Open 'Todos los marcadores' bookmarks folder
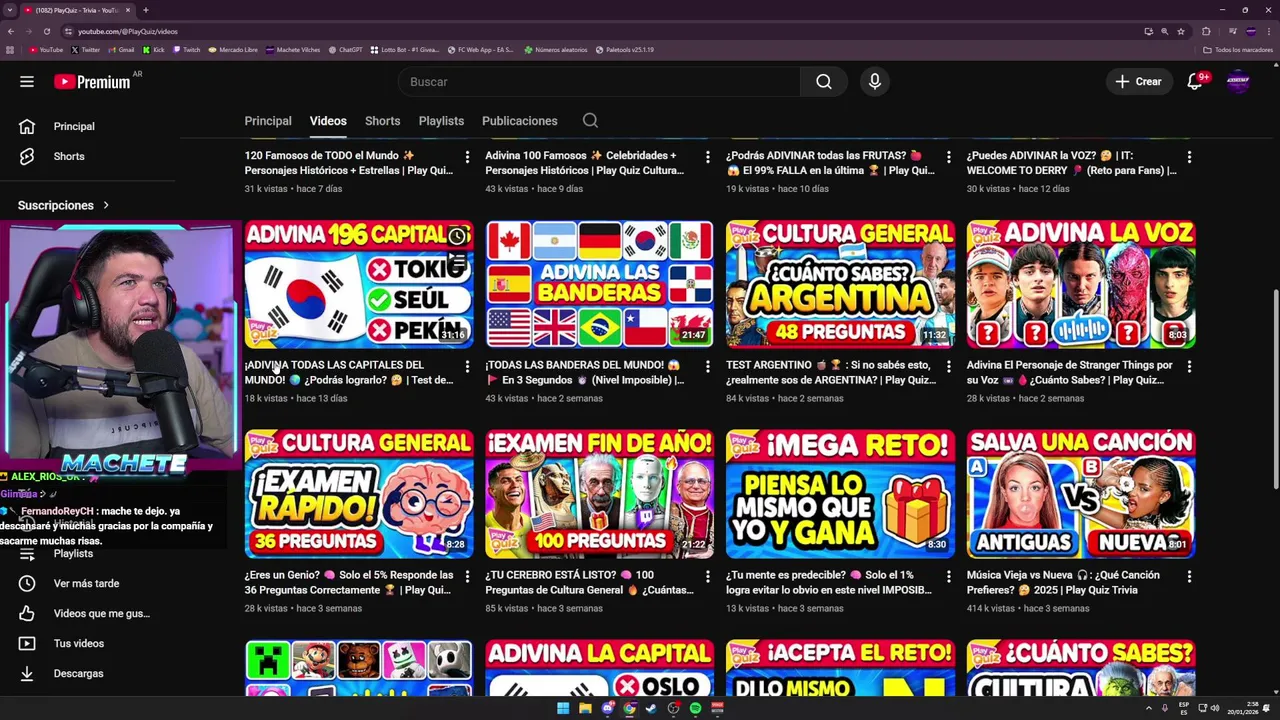The height and width of the screenshot is (720, 1280). click(1238, 49)
